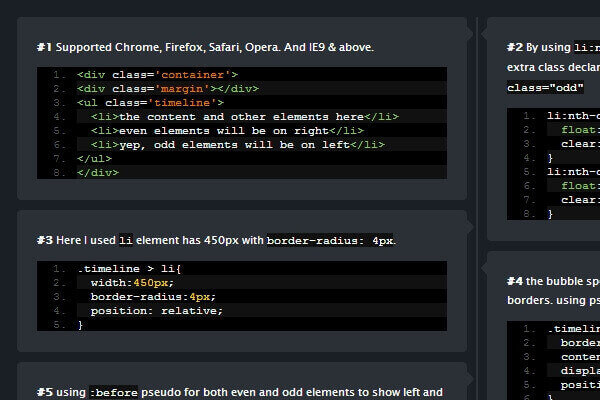Click the #3 heading in the second card
This screenshot has height=400, width=600.
coord(45,241)
